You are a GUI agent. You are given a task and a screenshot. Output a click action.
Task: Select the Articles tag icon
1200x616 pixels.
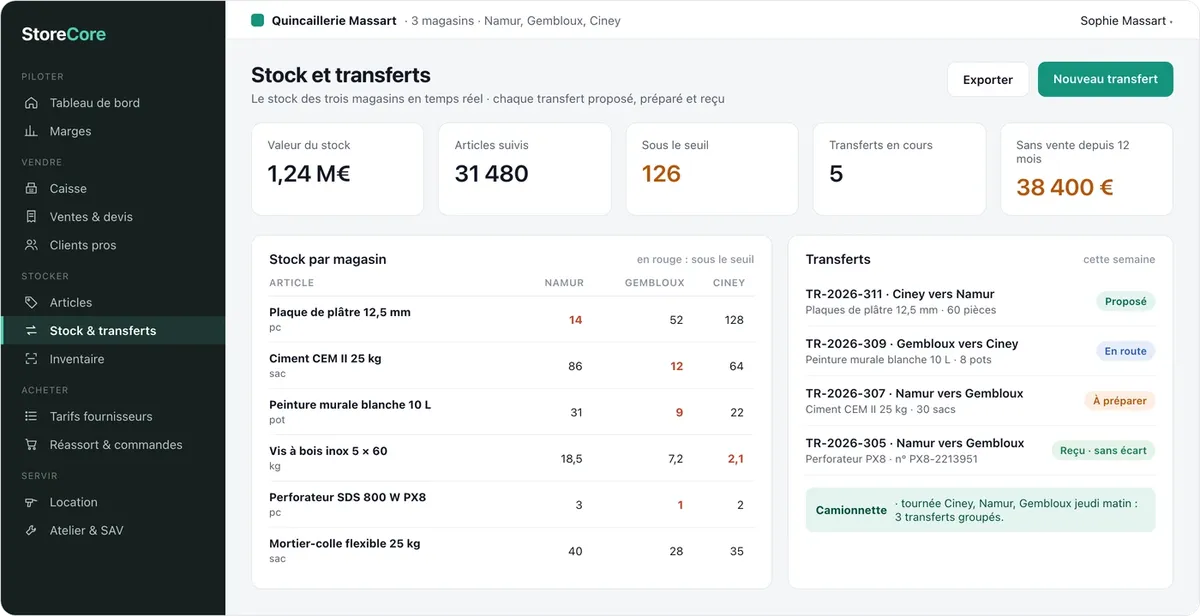(31, 302)
